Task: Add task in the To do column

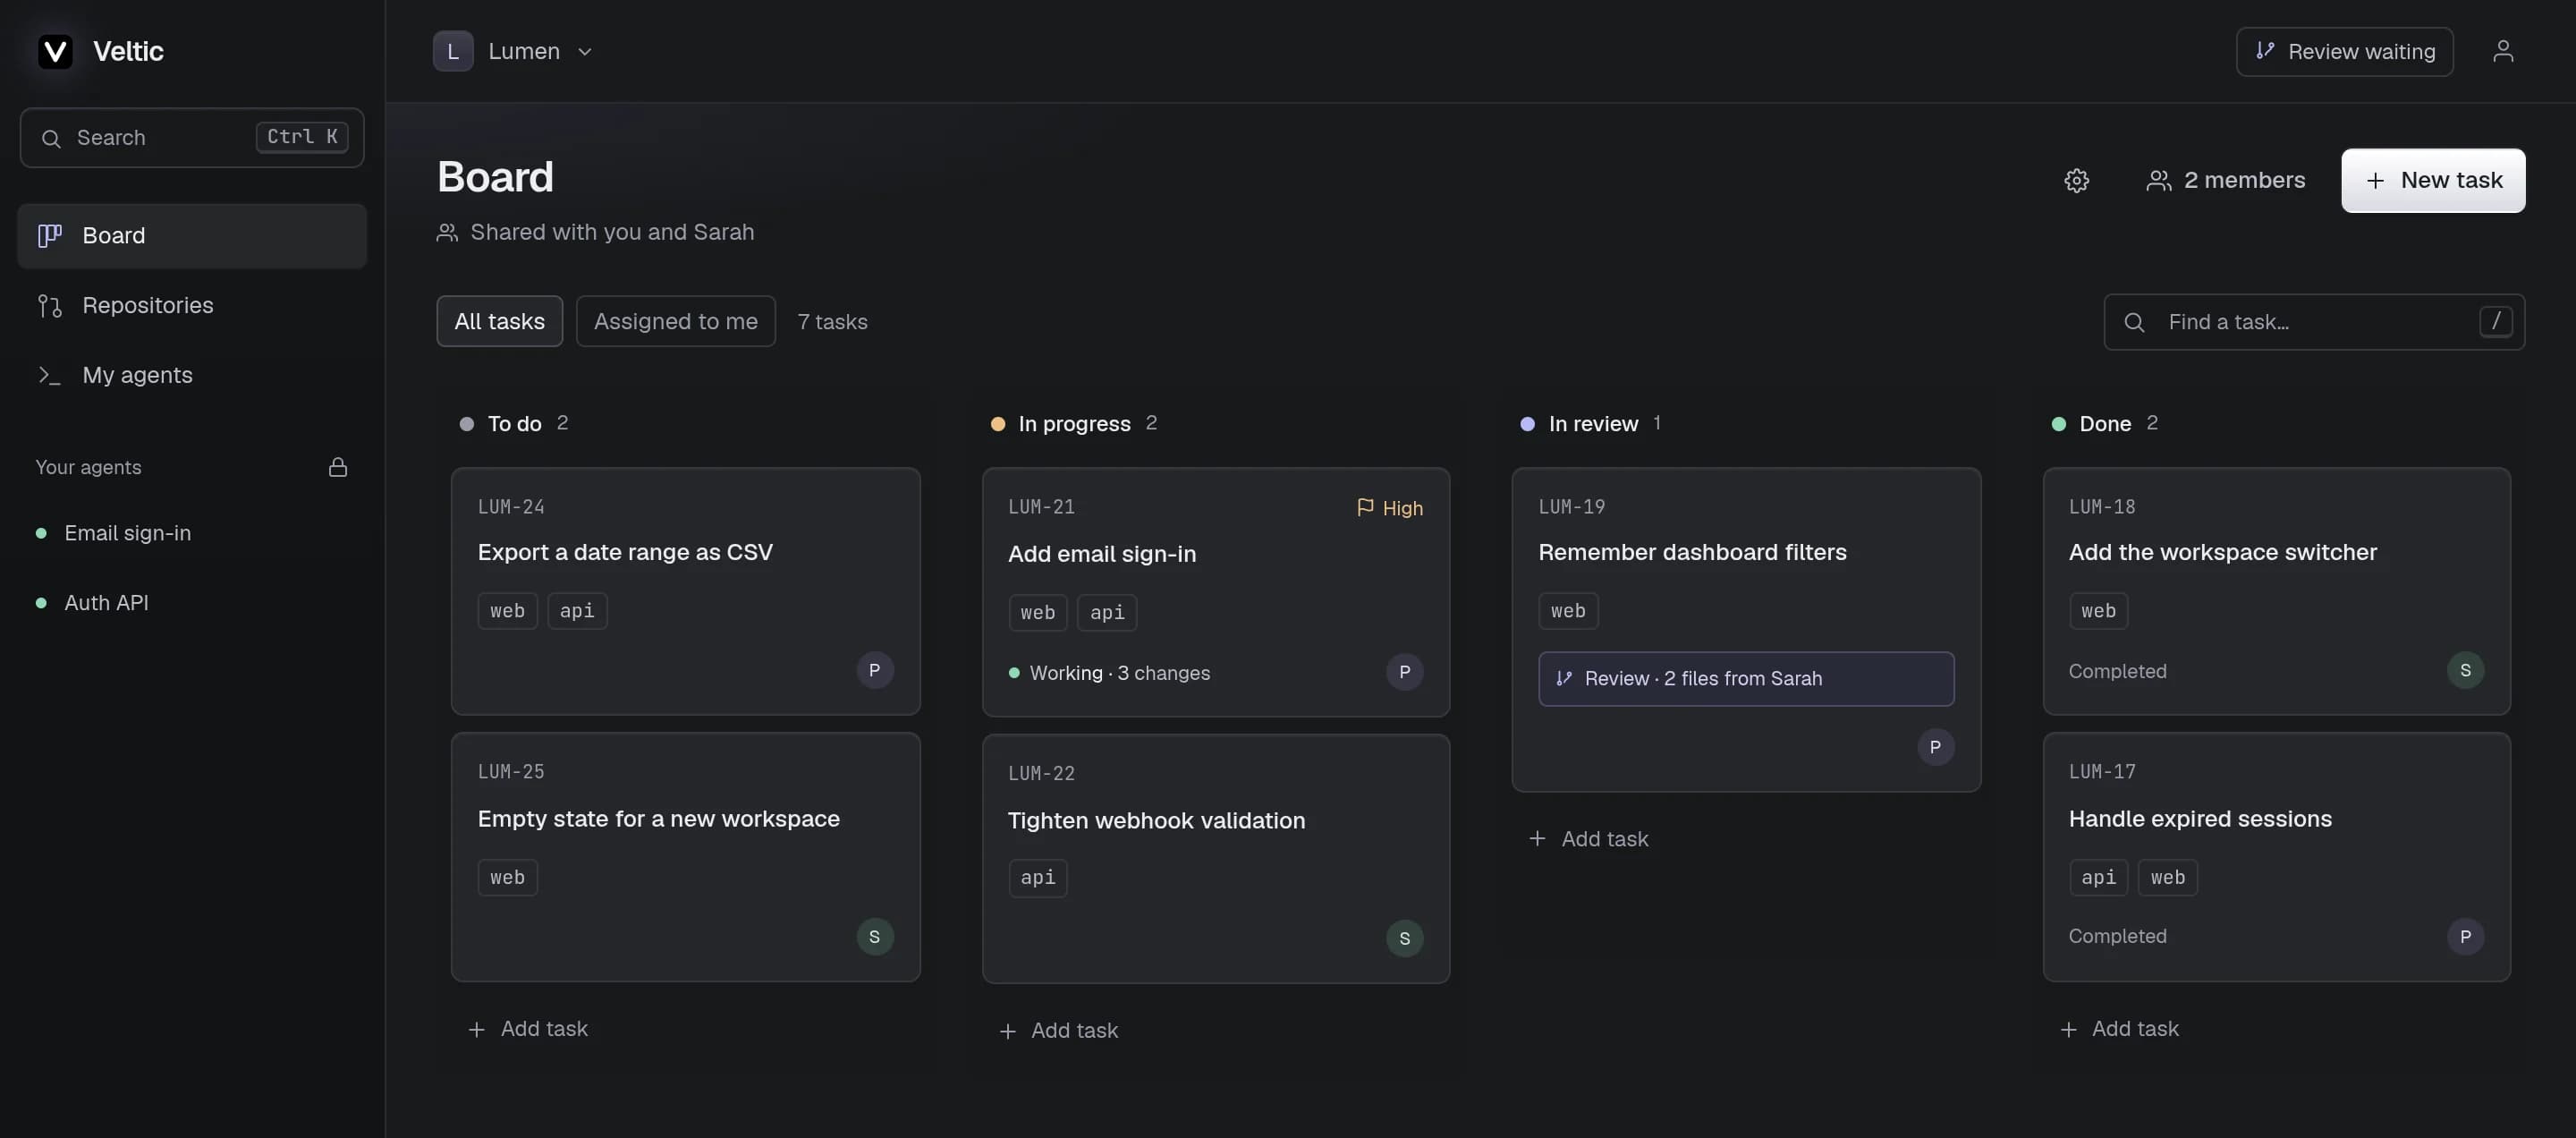Action: [528, 1029]
